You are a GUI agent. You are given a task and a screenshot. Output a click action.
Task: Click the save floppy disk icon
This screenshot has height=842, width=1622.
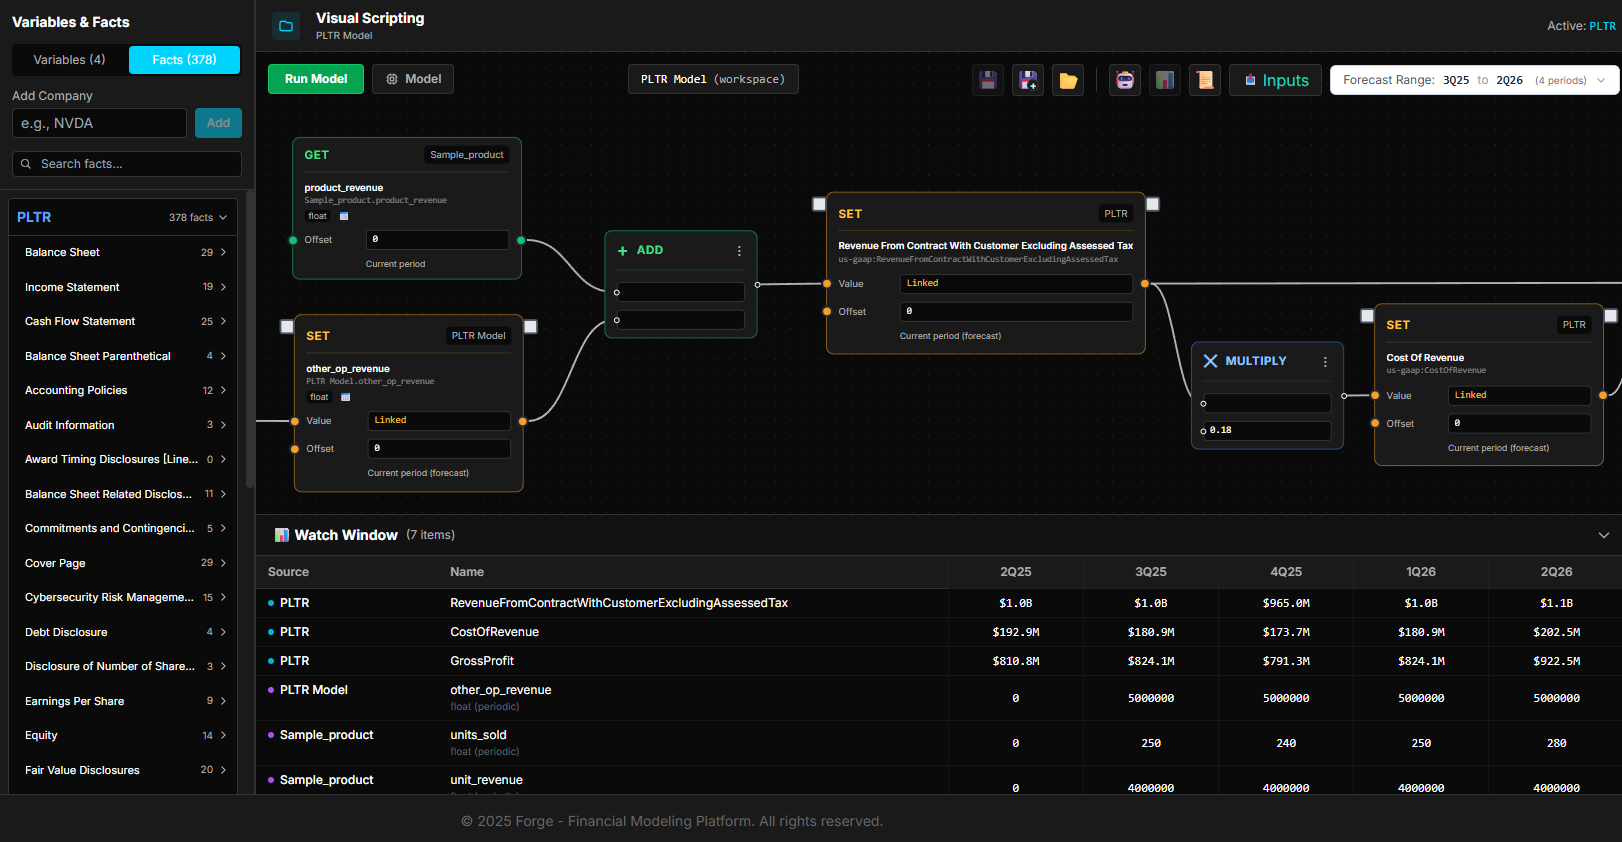pyautogui.click(x=988, y=80)
